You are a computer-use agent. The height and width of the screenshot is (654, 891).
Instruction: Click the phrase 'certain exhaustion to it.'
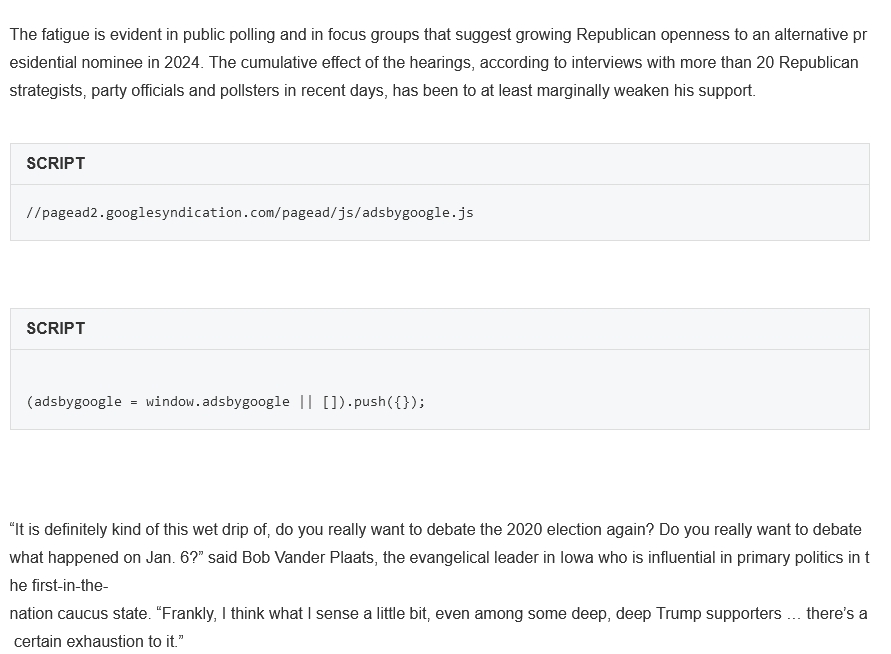point(98,641)
